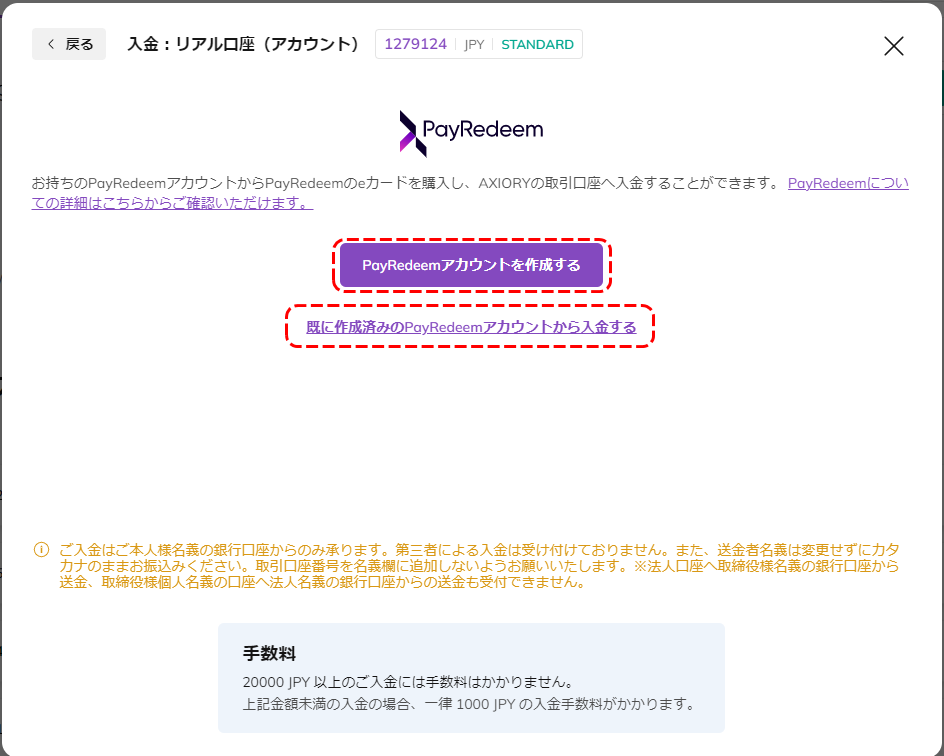The height and width of the screenshot is (756, 944).
Task: Click the 20000 JPY fee-free text line
Action: (408, 682)
